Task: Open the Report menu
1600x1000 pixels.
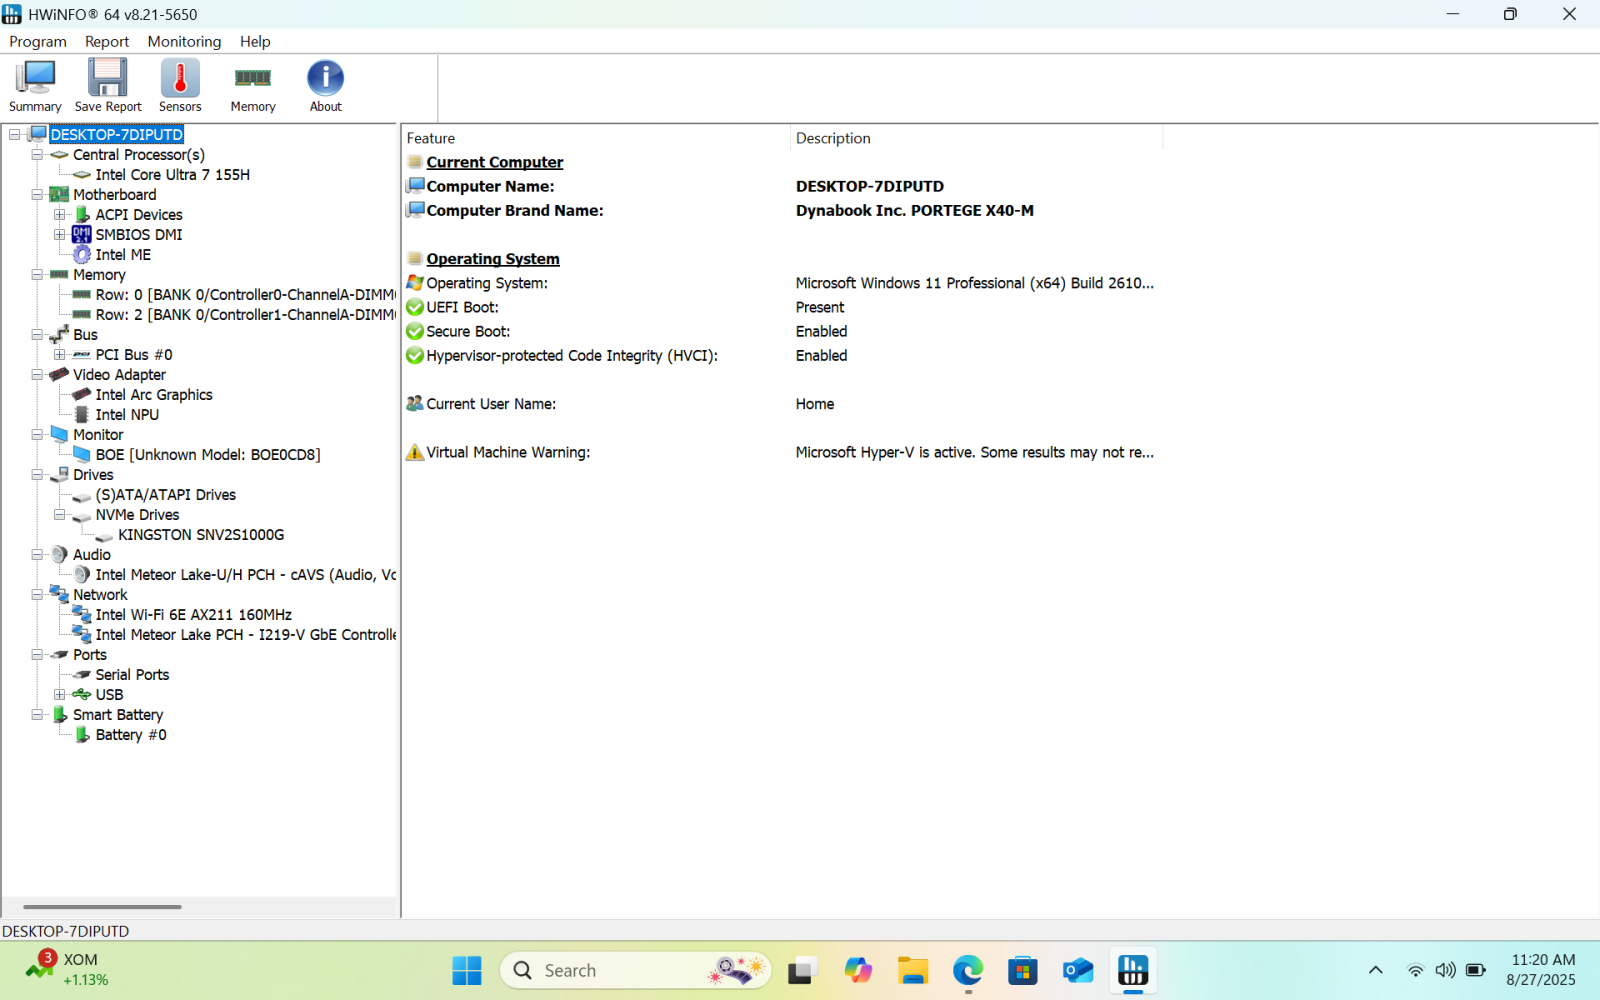Action: point(107,41)
